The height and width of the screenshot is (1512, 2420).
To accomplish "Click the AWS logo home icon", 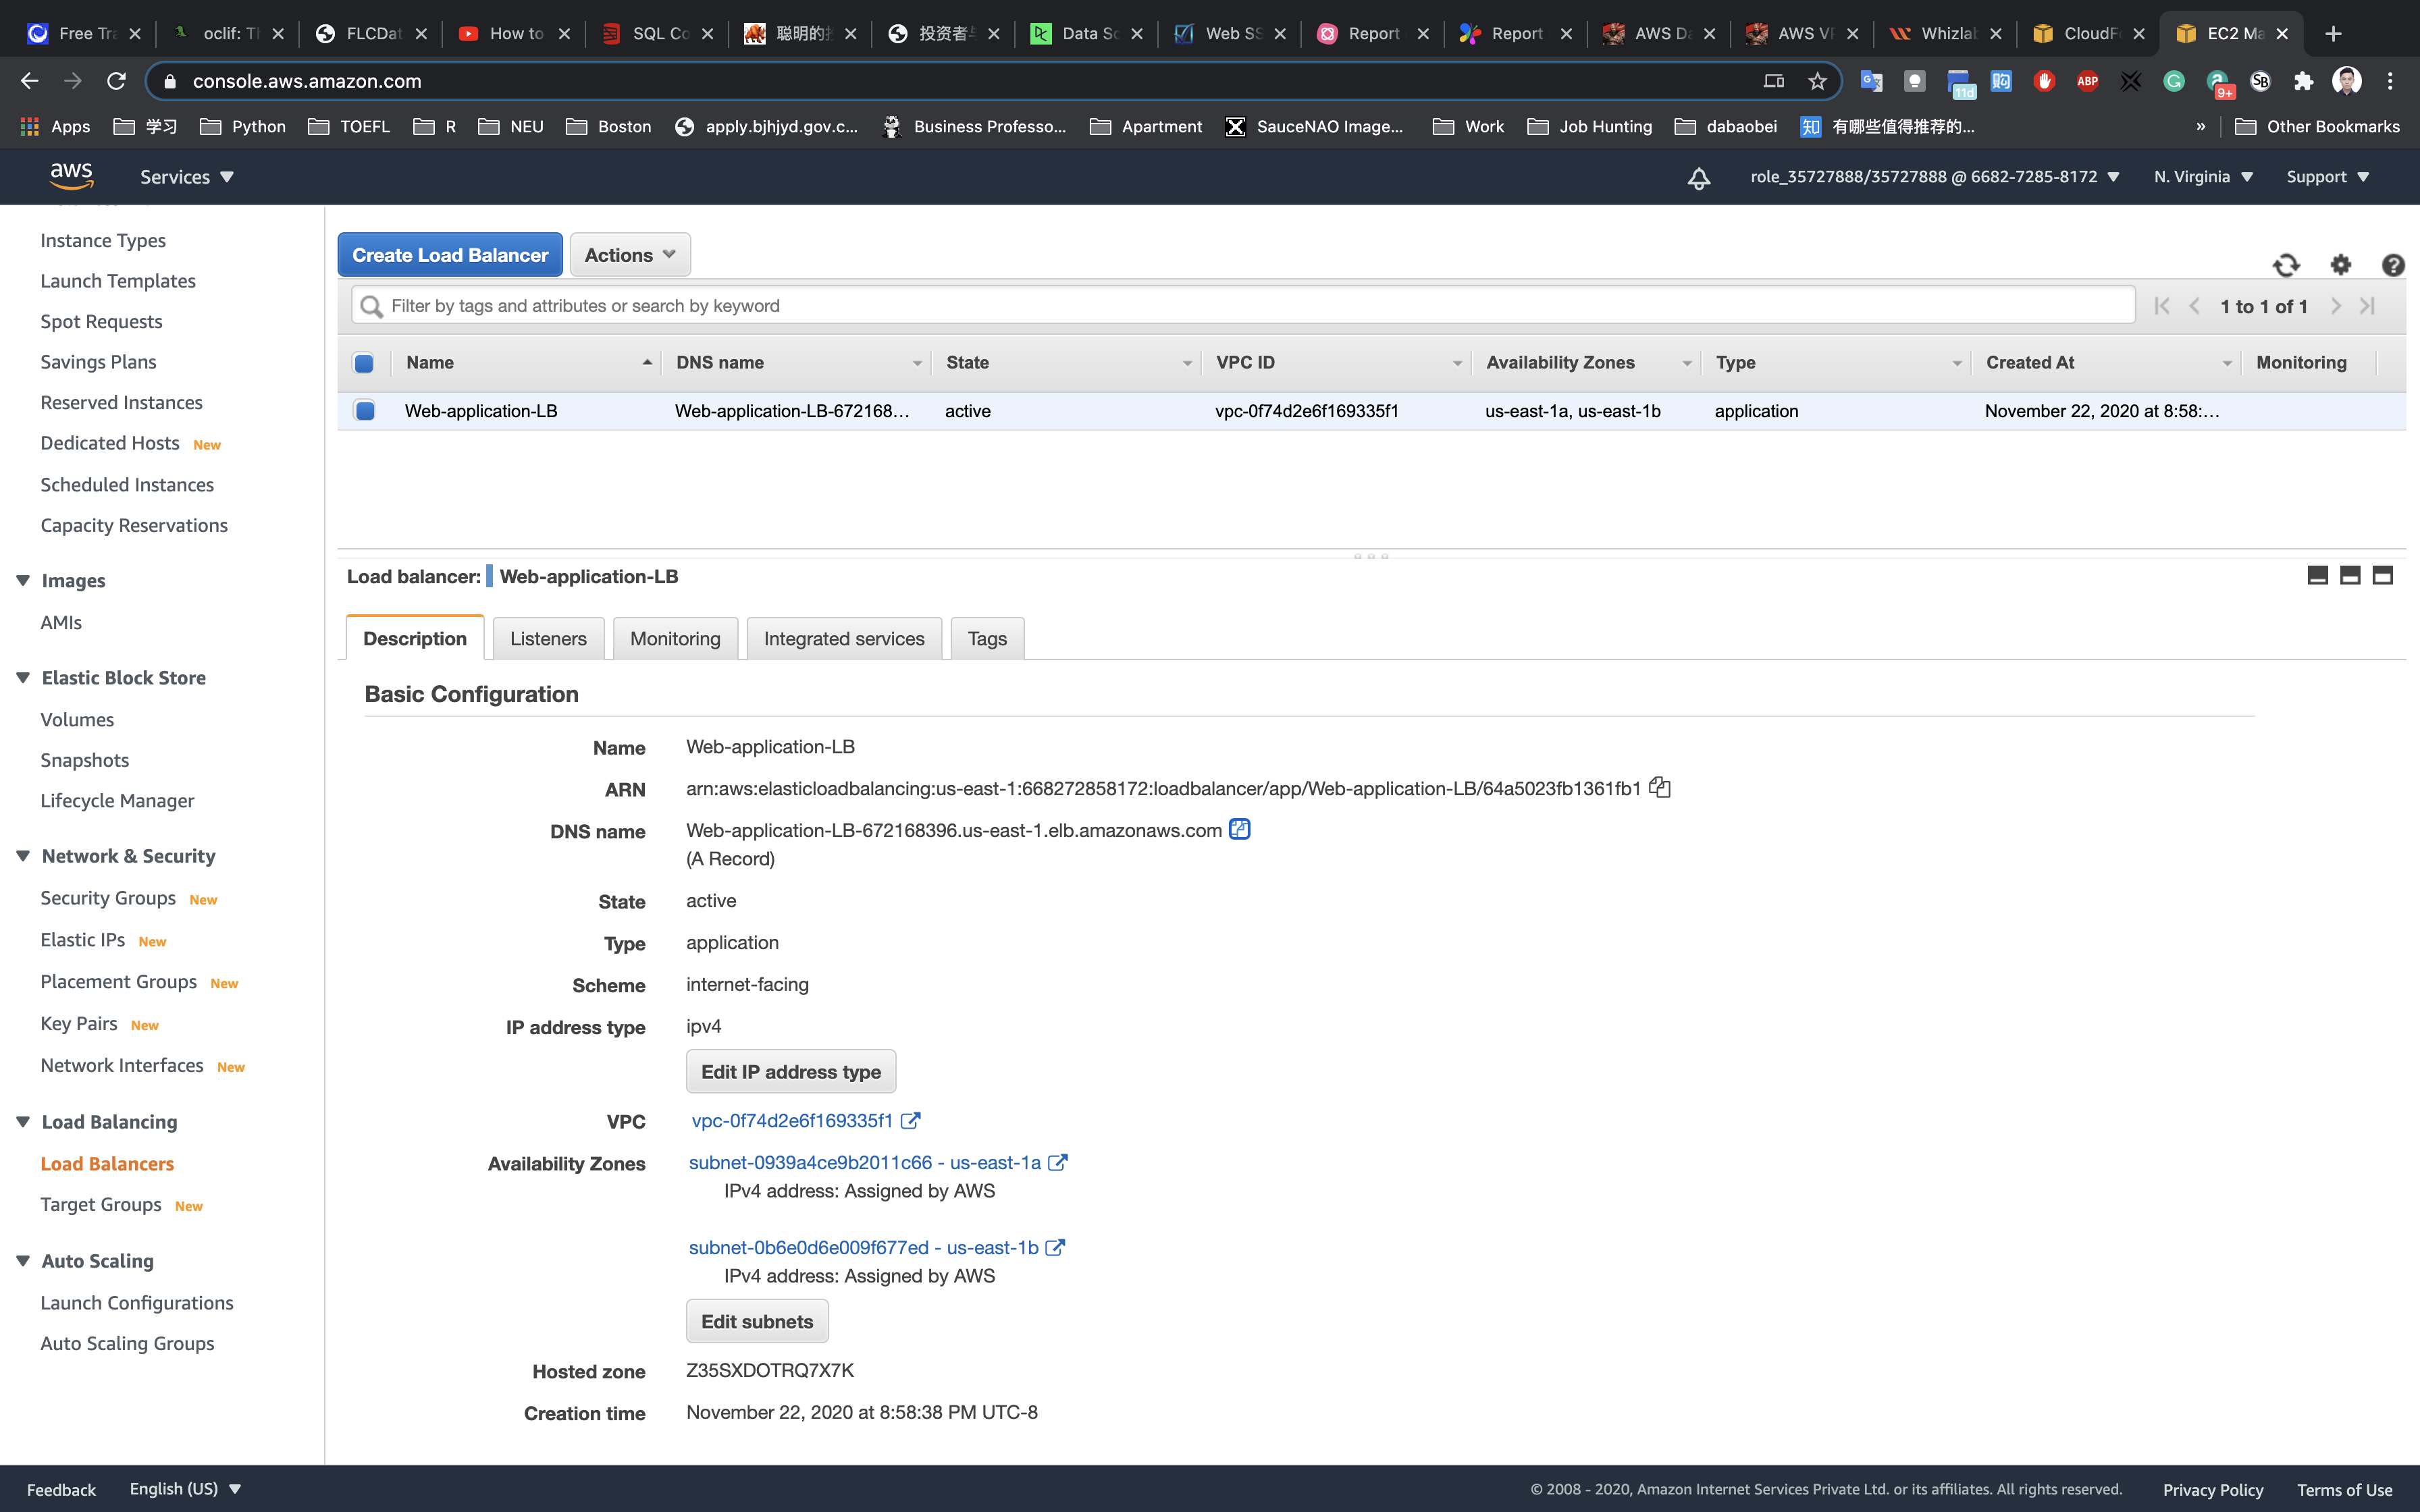I will click(72, 176).
